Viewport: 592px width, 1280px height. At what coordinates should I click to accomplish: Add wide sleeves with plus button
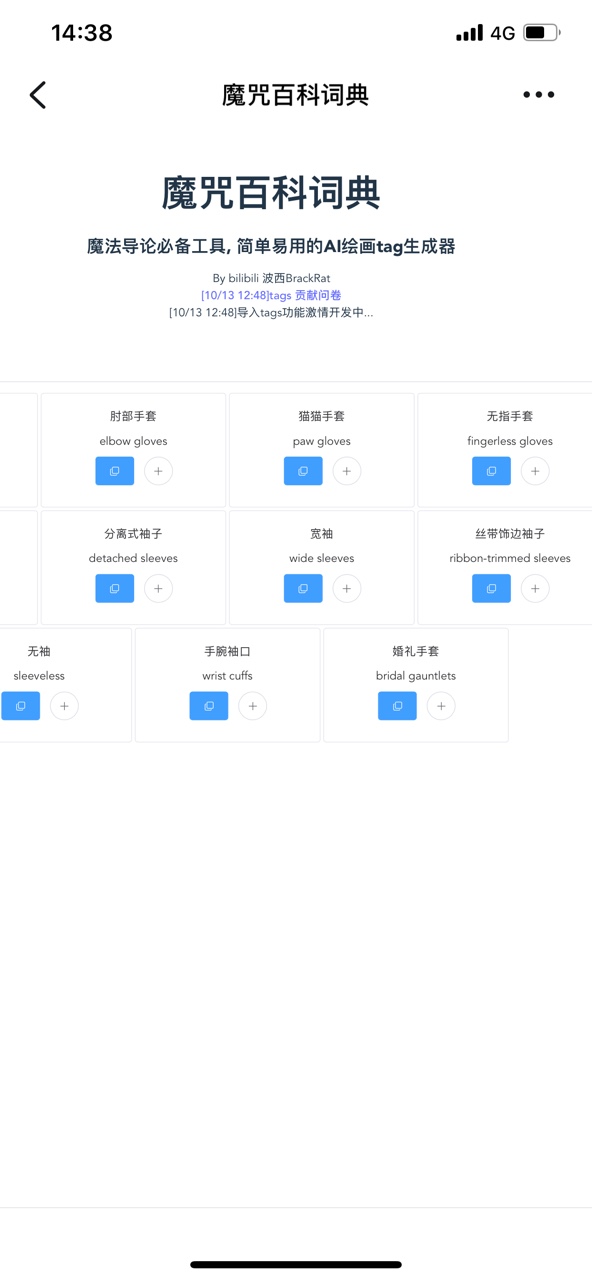tap(347, 589)
